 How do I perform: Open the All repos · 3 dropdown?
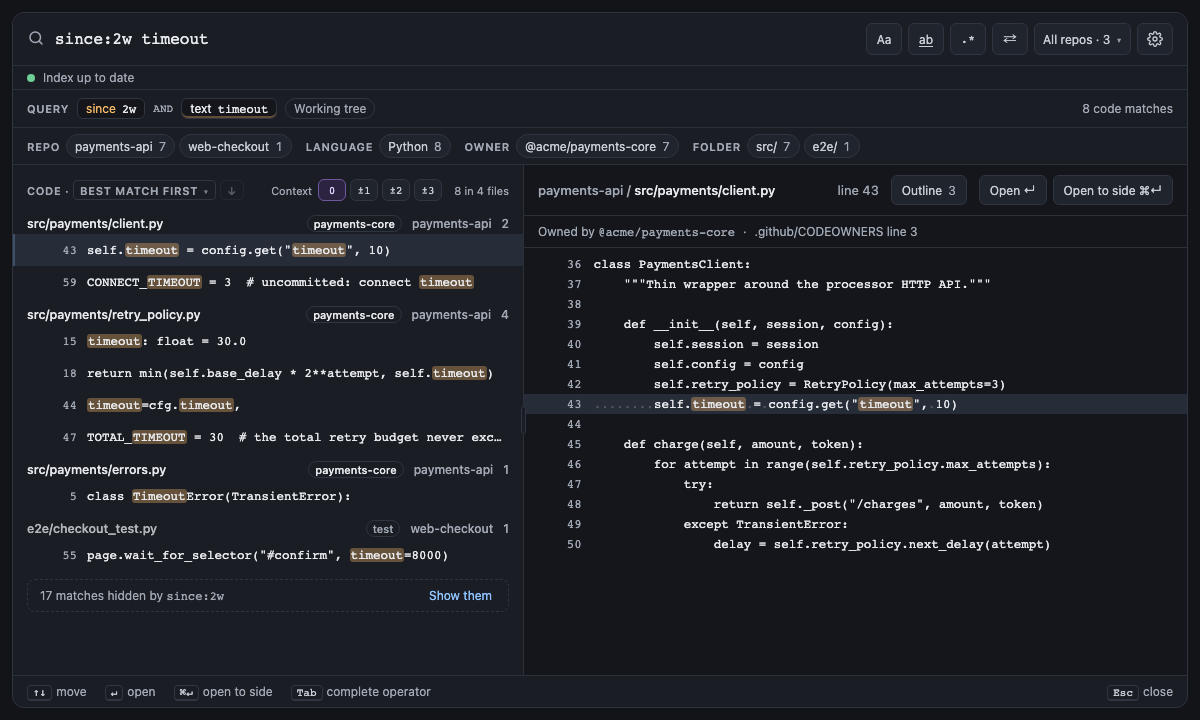1082,39
